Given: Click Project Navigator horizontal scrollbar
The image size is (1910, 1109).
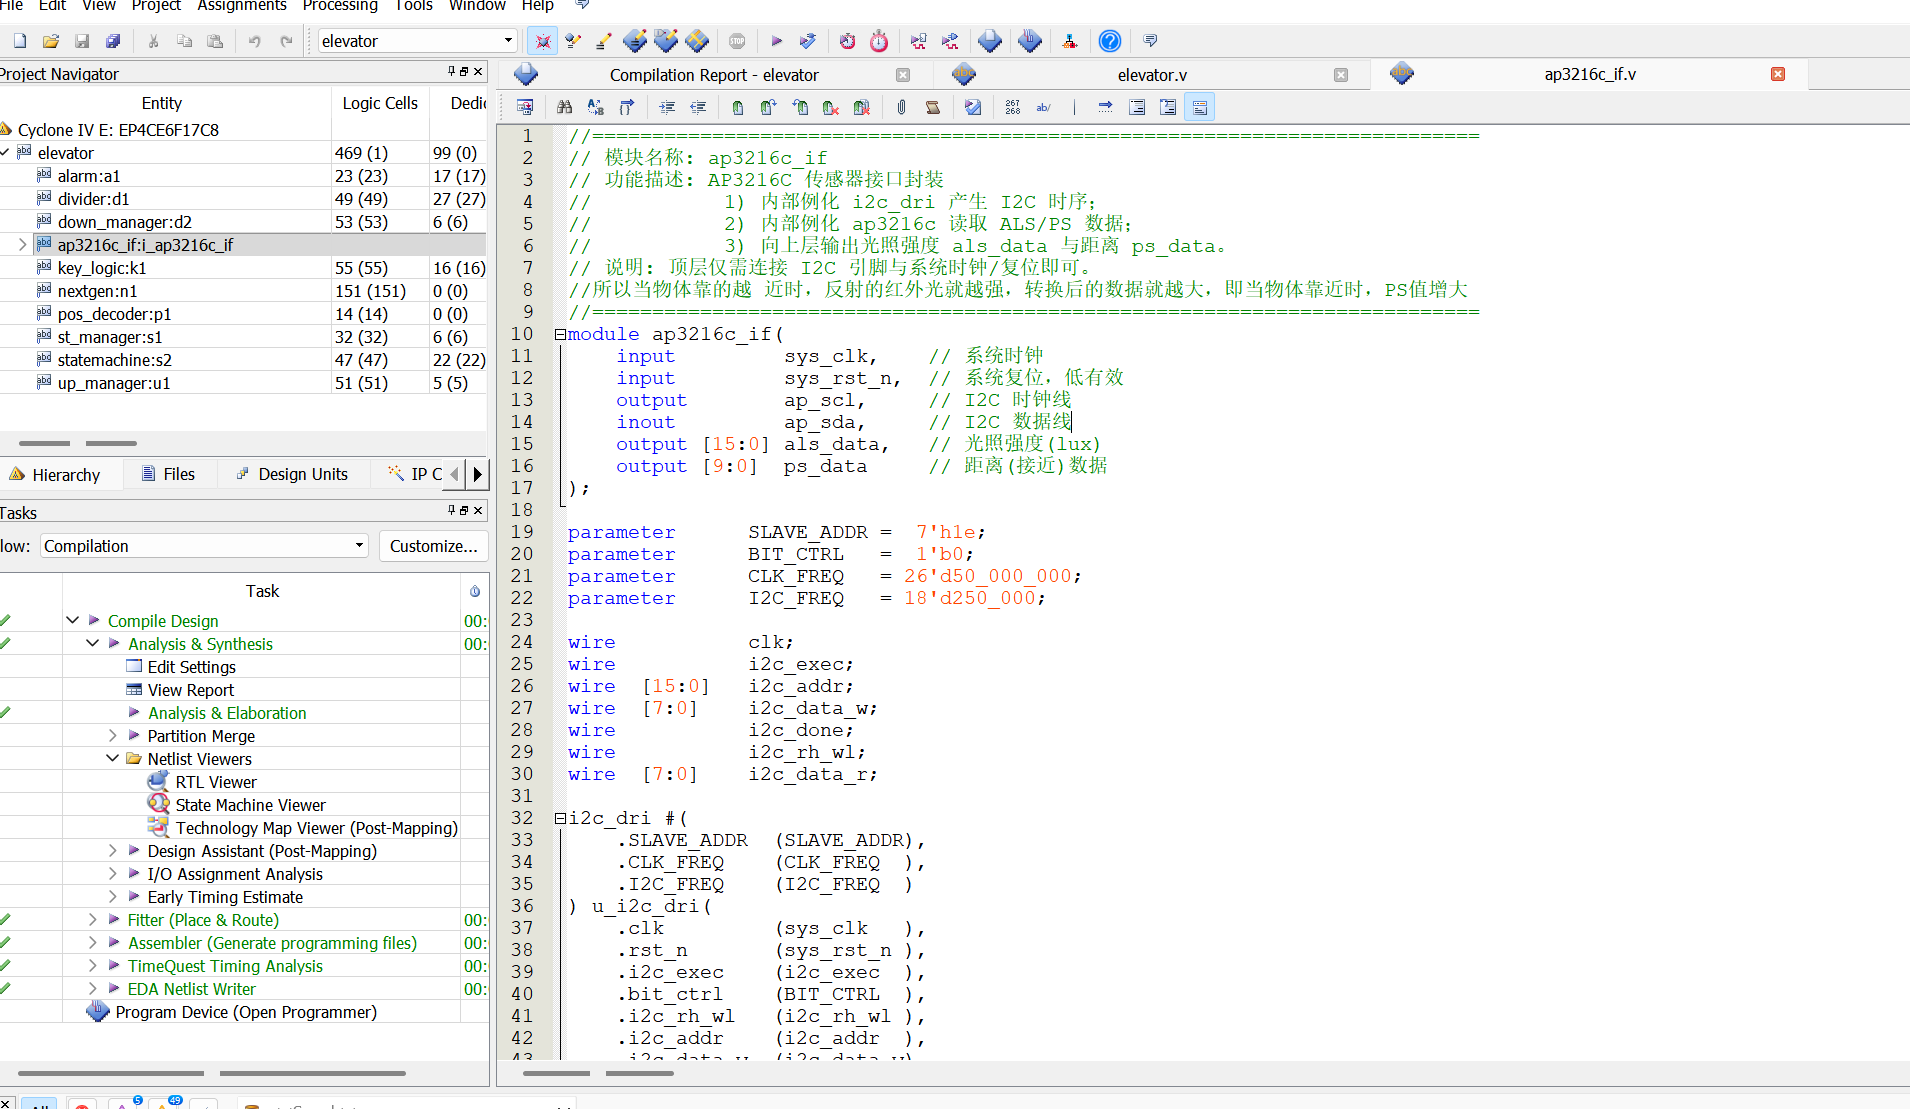Looking at the screenshot, I should click(x=78, y=442).
